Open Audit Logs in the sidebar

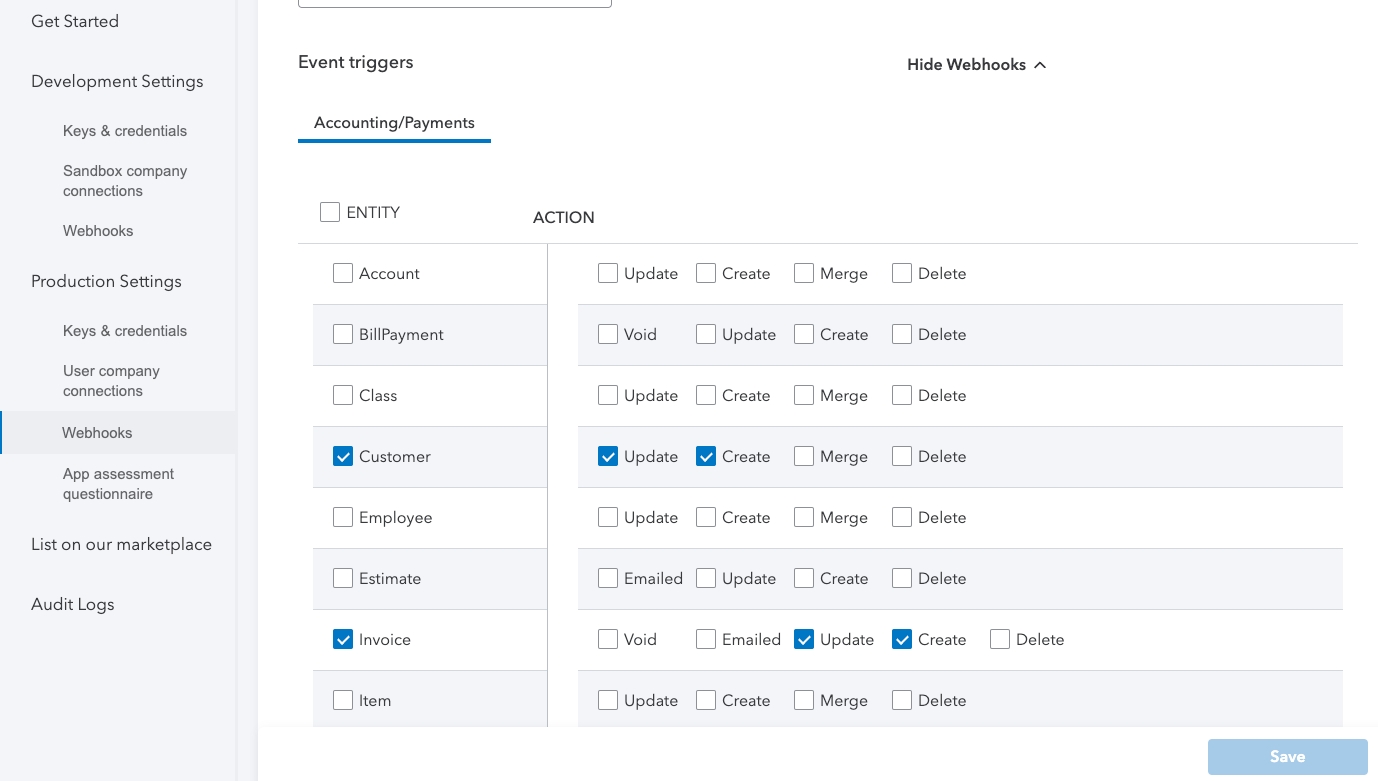coord(73,604)
